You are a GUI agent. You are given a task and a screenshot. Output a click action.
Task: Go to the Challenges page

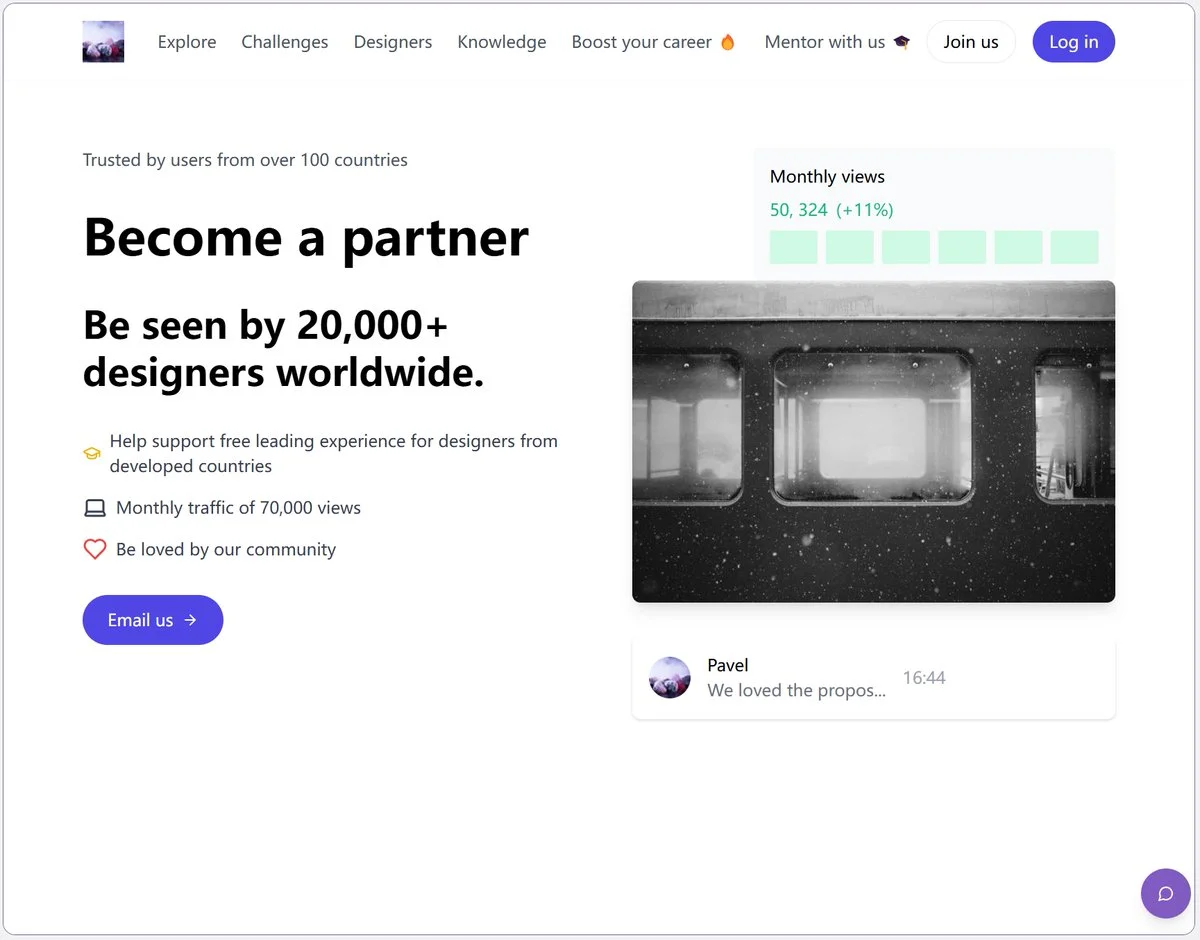(285, 42)
